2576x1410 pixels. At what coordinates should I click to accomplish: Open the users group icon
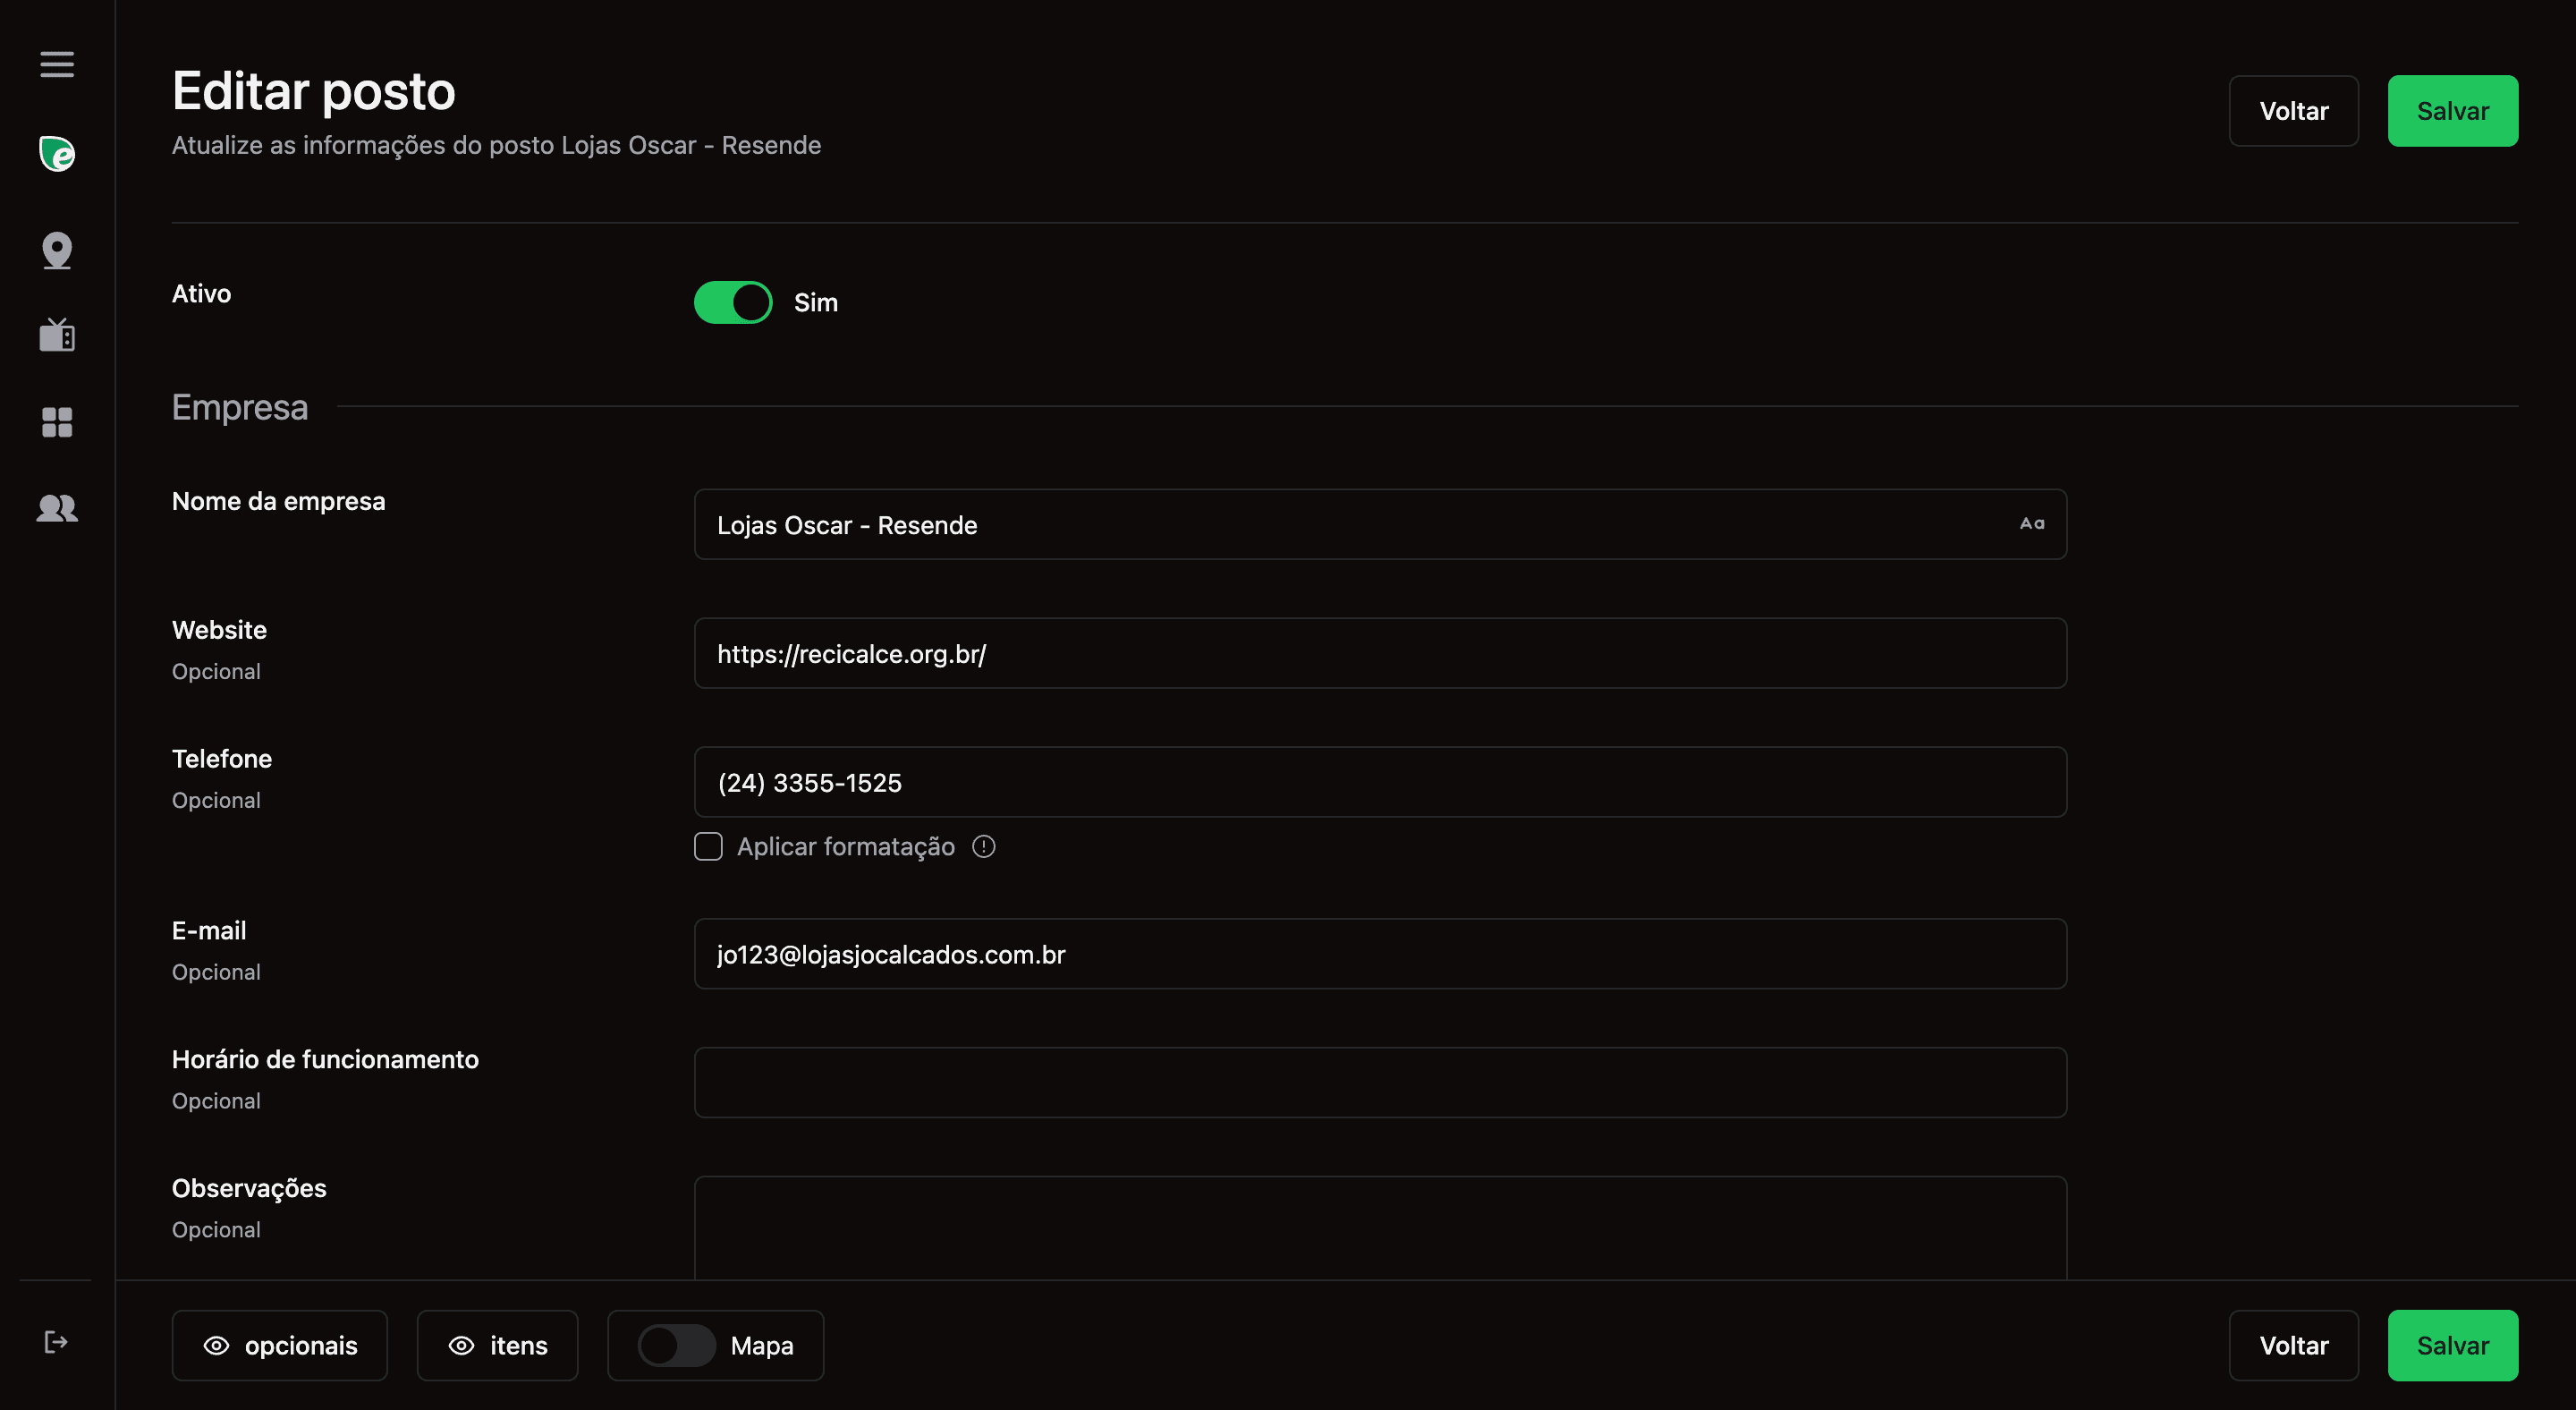(x=57, y=508)
